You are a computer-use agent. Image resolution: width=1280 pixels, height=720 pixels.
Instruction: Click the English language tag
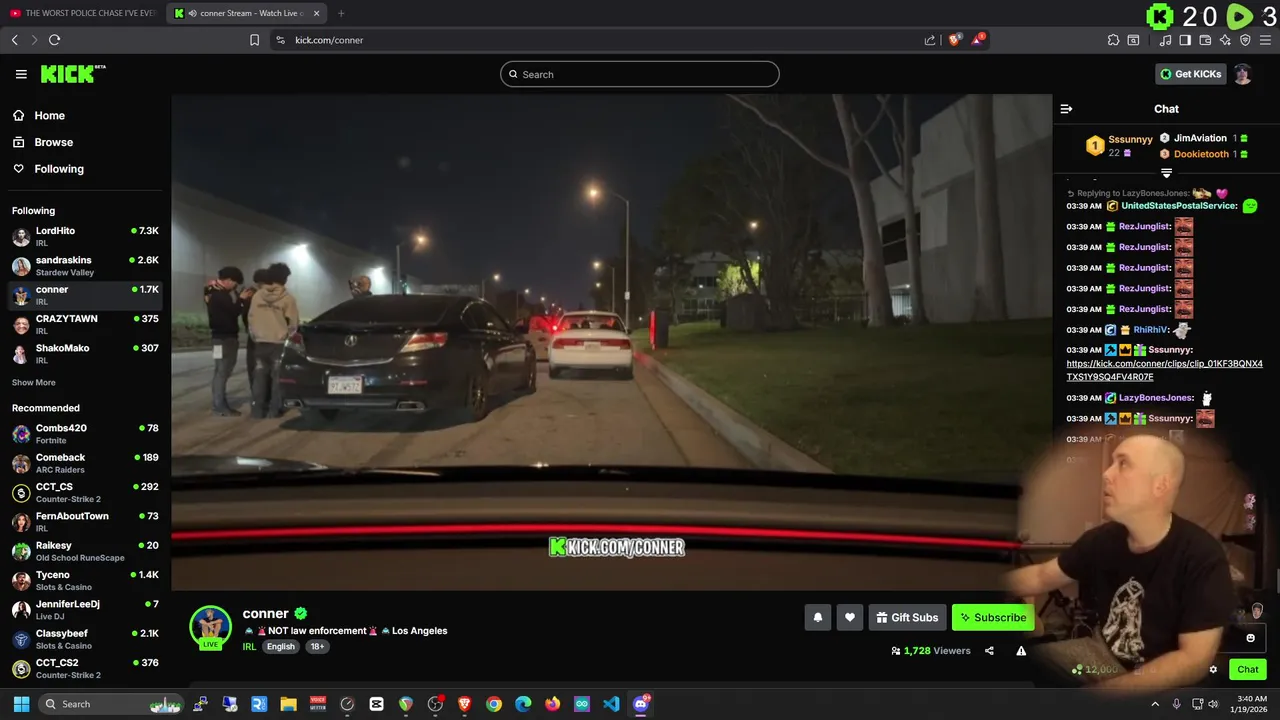tap(281, 647)
